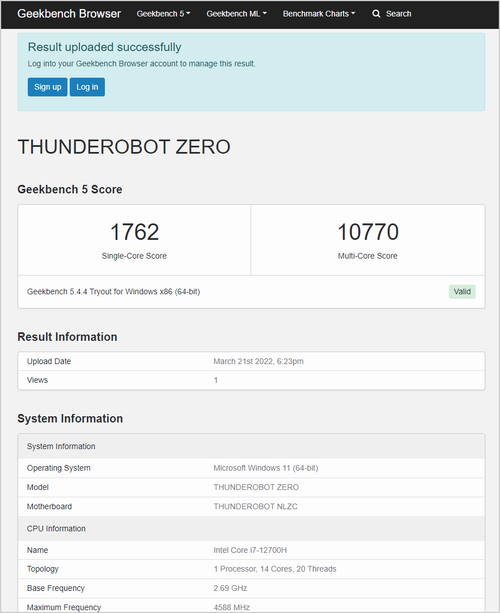This screenshot has height=613, width=500.
Task: Go to the Geekbench Browser home link
Action: pyautogui.click(x=69, y=14)
